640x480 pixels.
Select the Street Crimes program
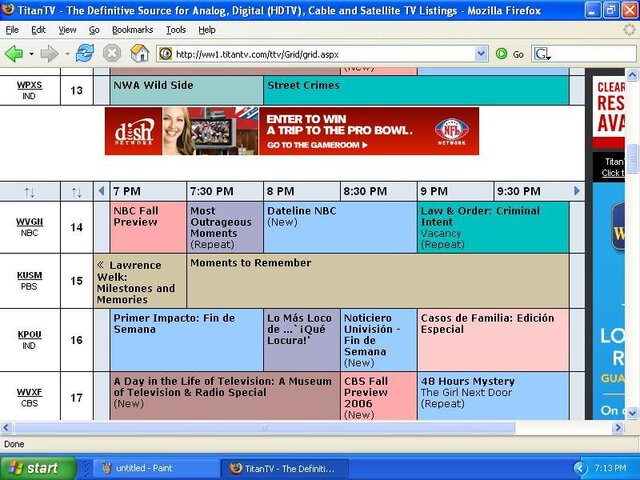416,90
